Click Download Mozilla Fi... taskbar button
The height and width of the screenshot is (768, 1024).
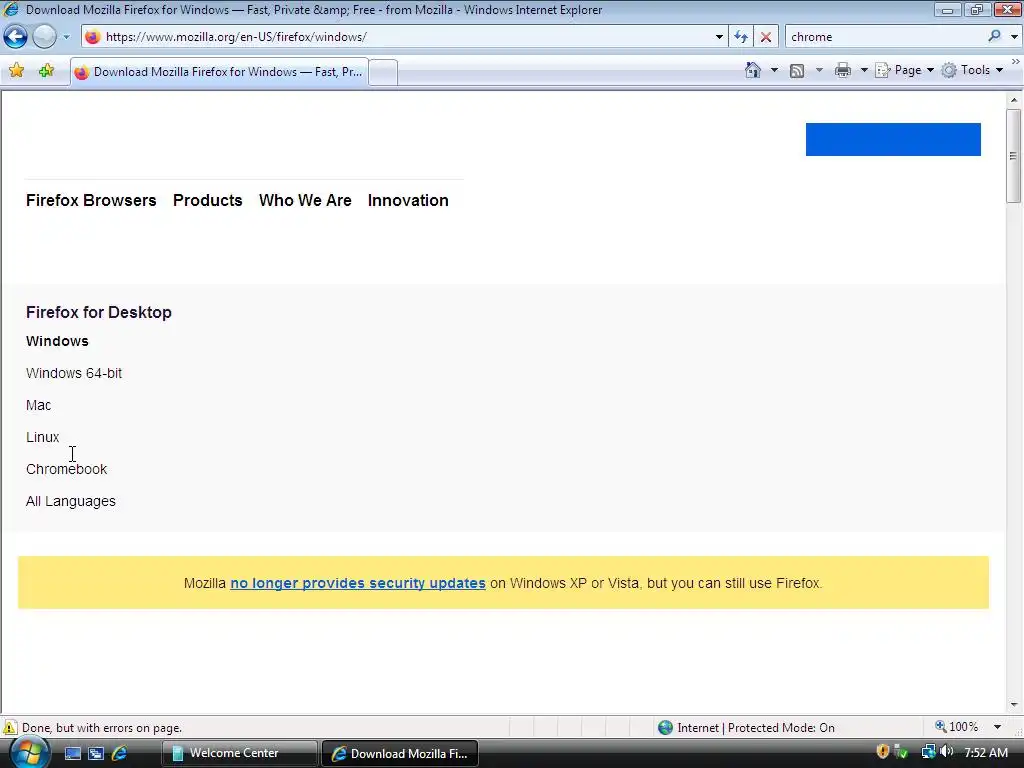[400, 753]
